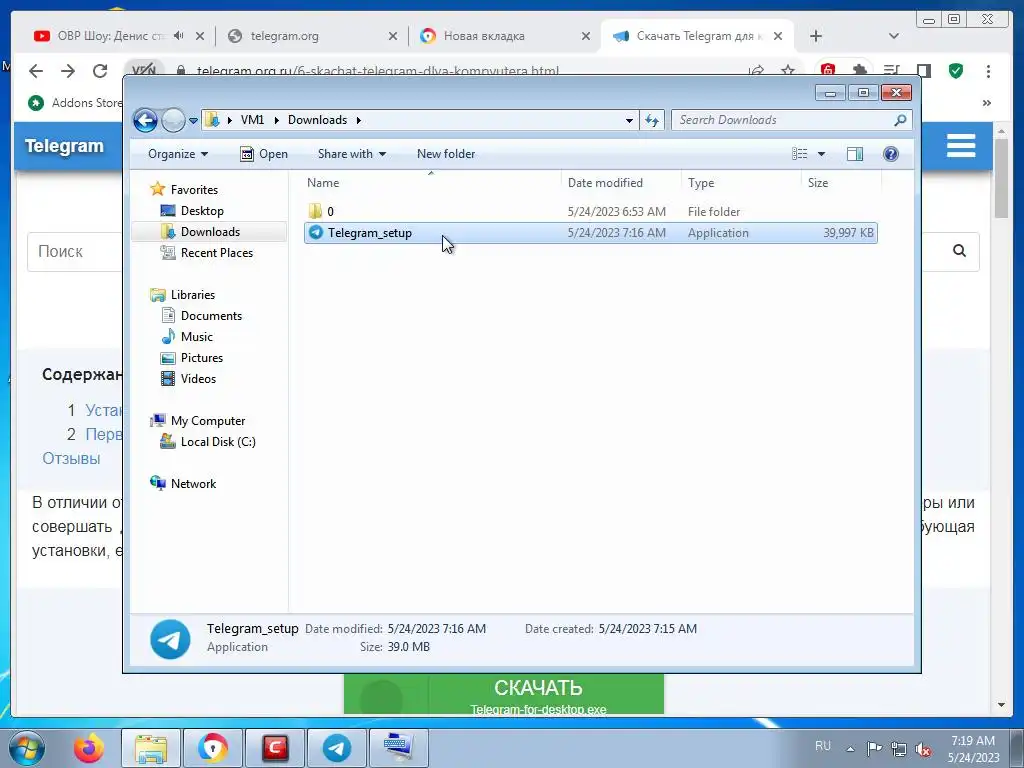1024x768 pixels.
Task: Click the Telegram_setup file icon in list
Action: pos(315,232)
